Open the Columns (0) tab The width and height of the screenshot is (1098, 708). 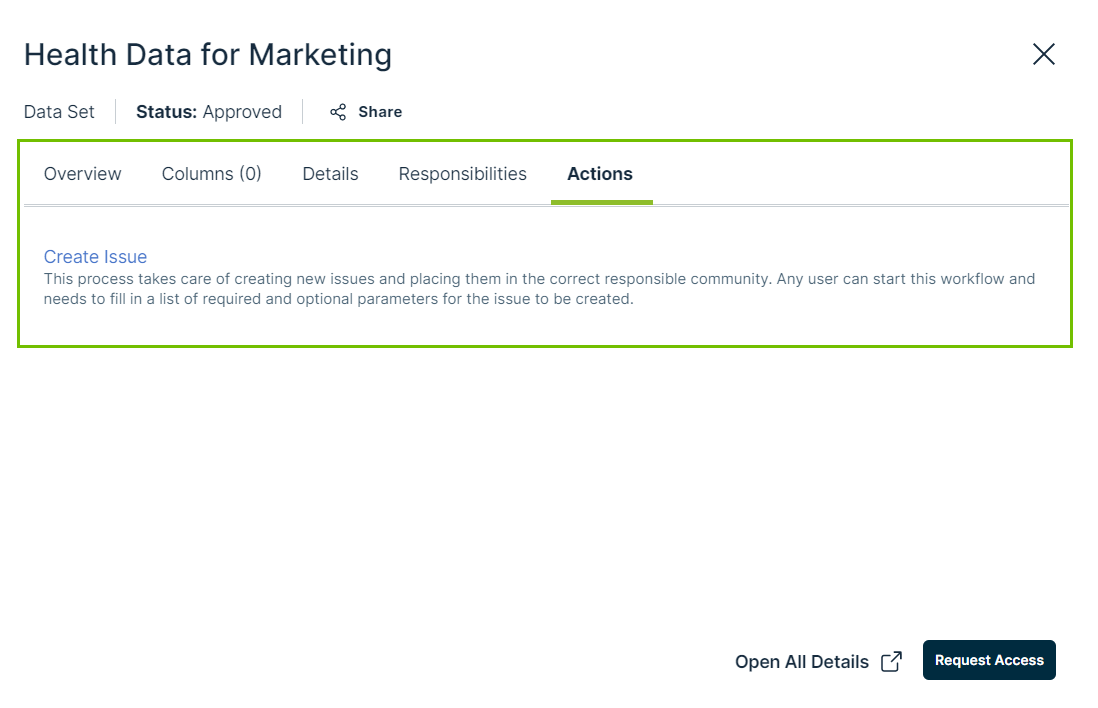[x=212, y=174]
